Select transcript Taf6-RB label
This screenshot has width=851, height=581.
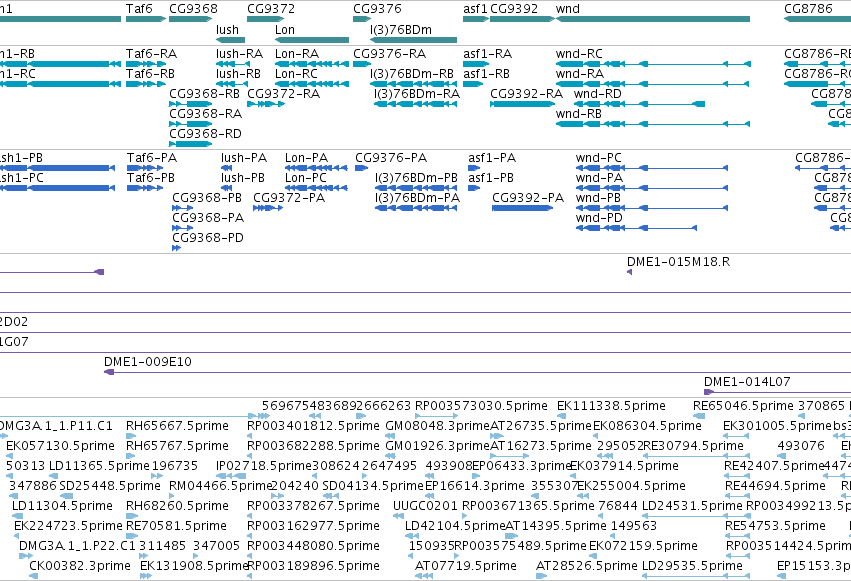coord(150,74)
